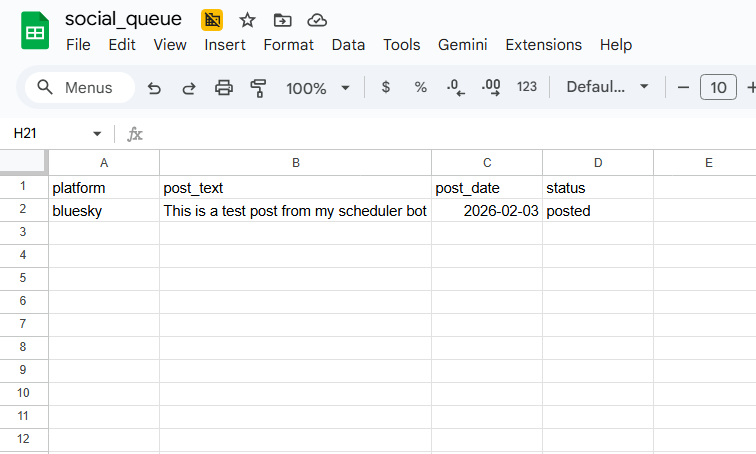Click the 'post_text' header cell
The image size is (756, 454).
(296, 187)
